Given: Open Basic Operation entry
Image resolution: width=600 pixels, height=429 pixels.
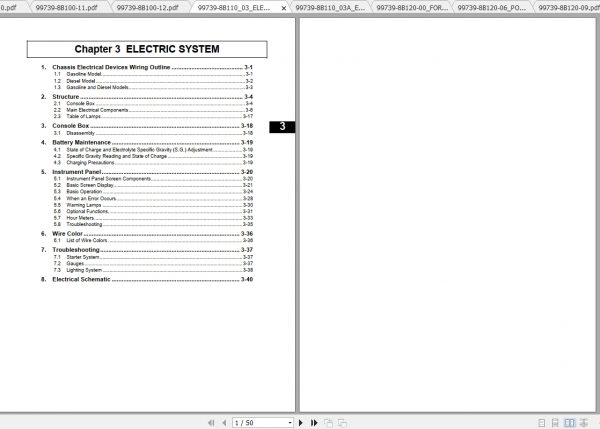Looking at the screenshot, I should 153,192.
